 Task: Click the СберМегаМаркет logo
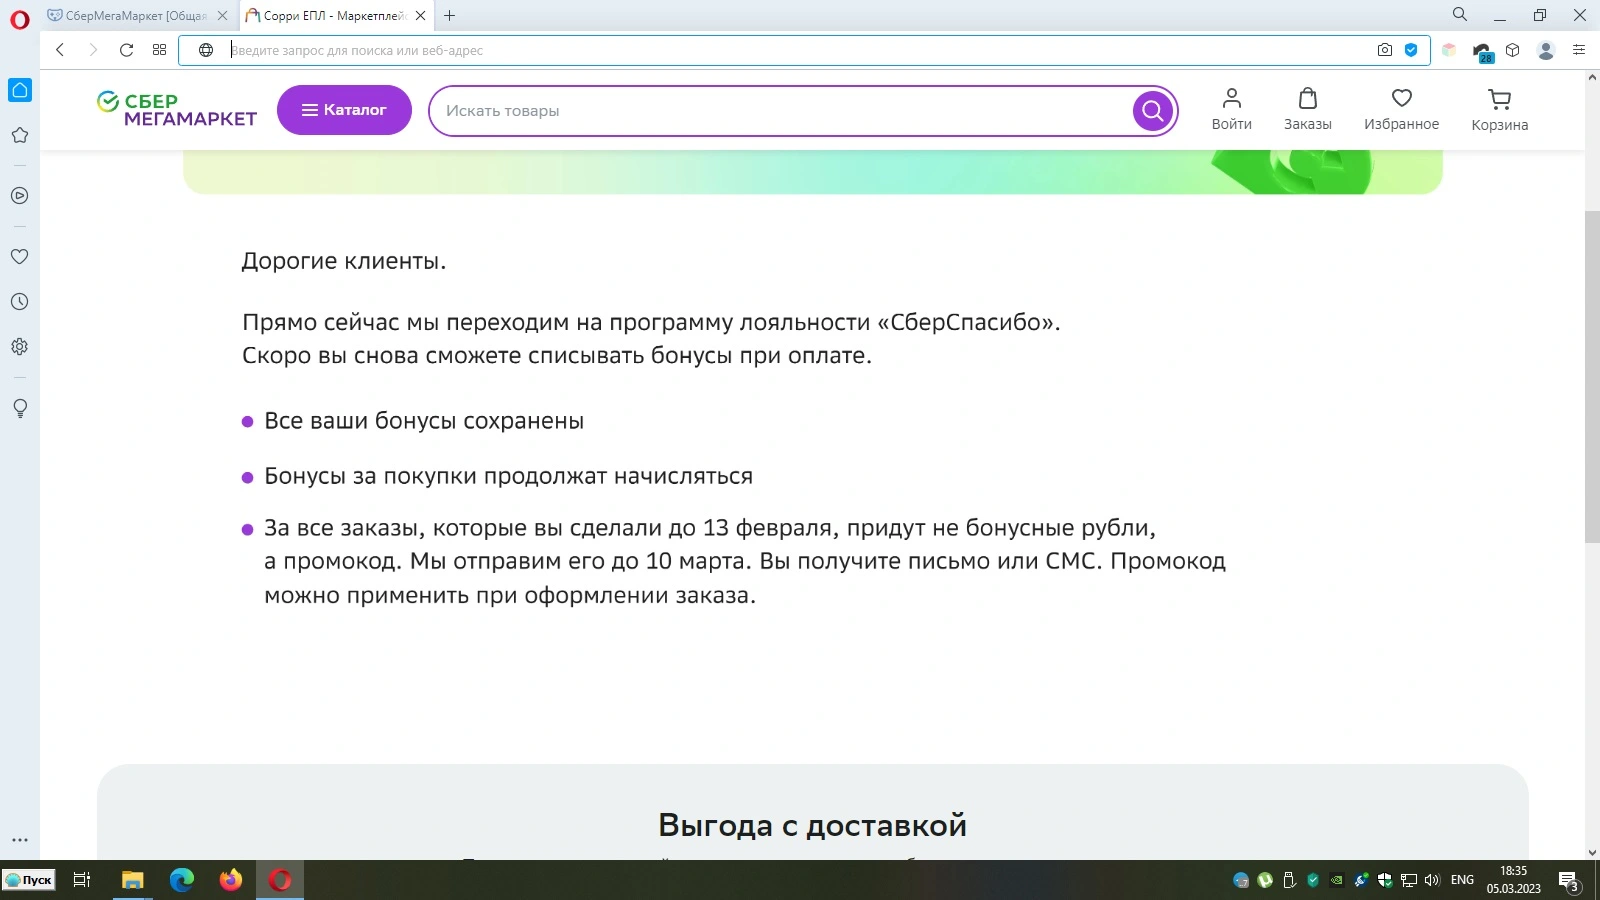pos(177,110)
